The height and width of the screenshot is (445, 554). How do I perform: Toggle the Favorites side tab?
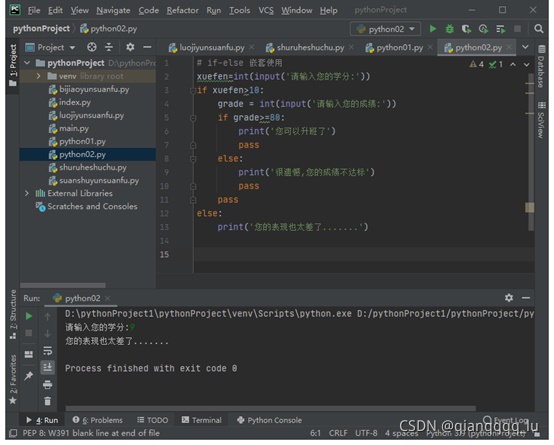[x=13, y=379]
